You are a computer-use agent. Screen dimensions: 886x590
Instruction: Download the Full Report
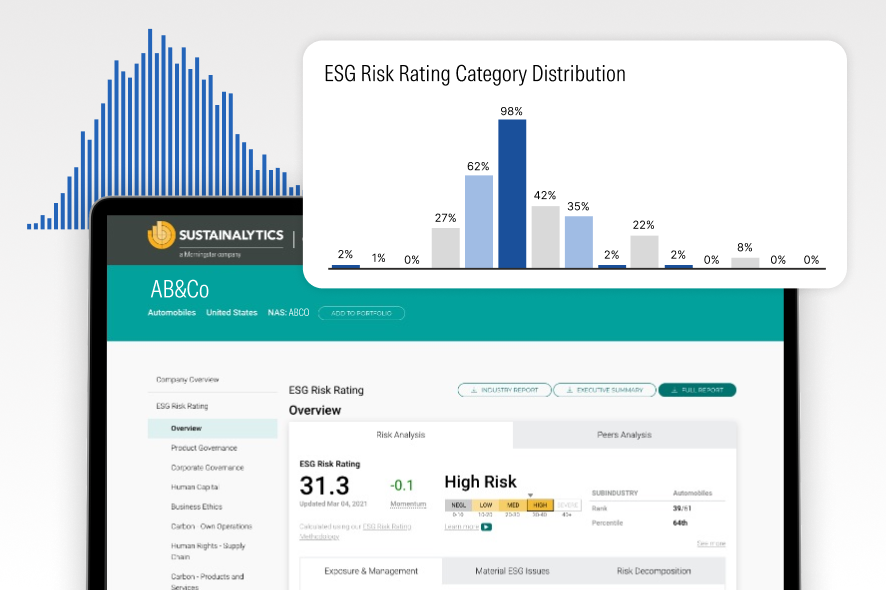coord(697,390)
